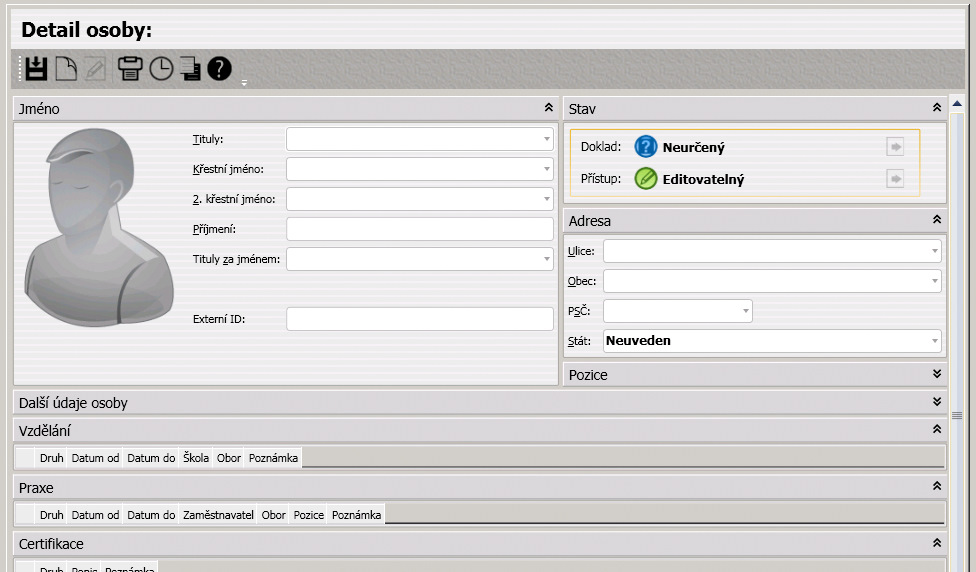Open the Tituly dropdown
The image size is (976, 572).
pyautogui.click(x=546, y=139)
